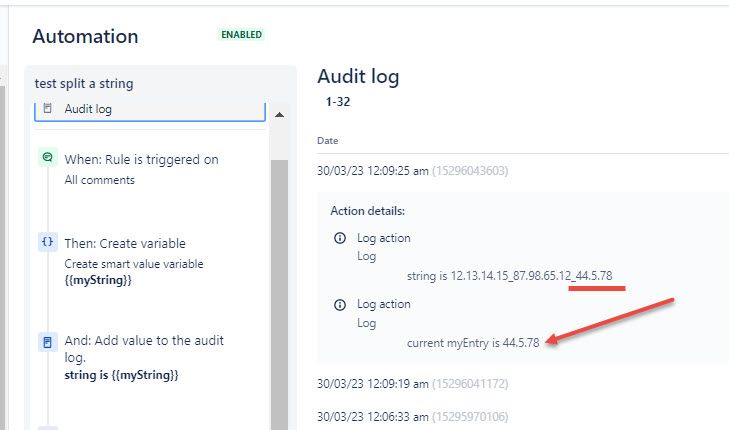Click the curly braces Create variable icon
The width and height of the screenshot is (729, 430).
click(47, 242)
